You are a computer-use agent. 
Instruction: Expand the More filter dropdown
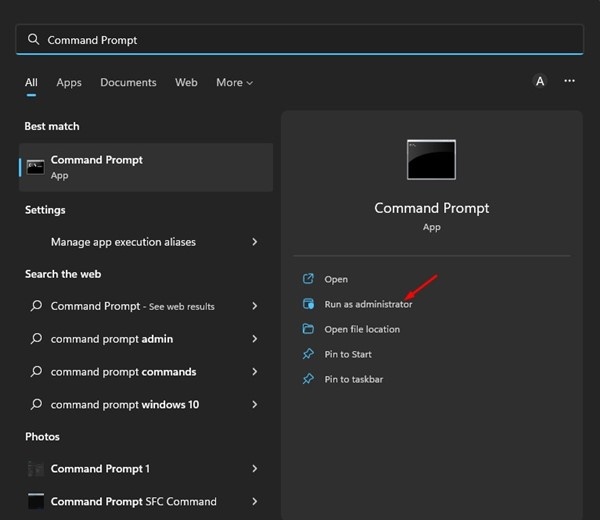[234, 82]
